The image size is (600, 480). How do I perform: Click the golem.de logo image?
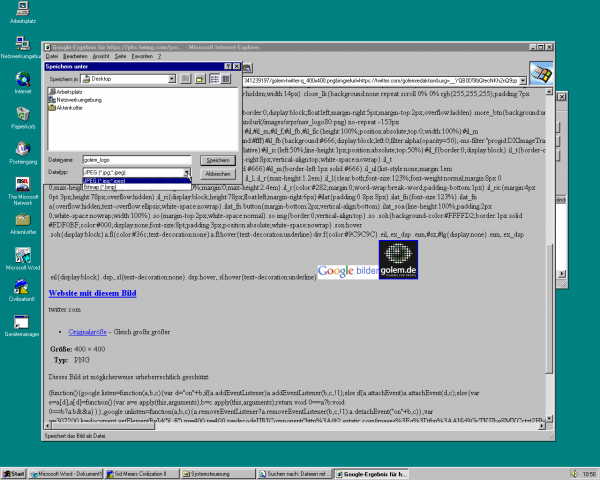[398, 260]
